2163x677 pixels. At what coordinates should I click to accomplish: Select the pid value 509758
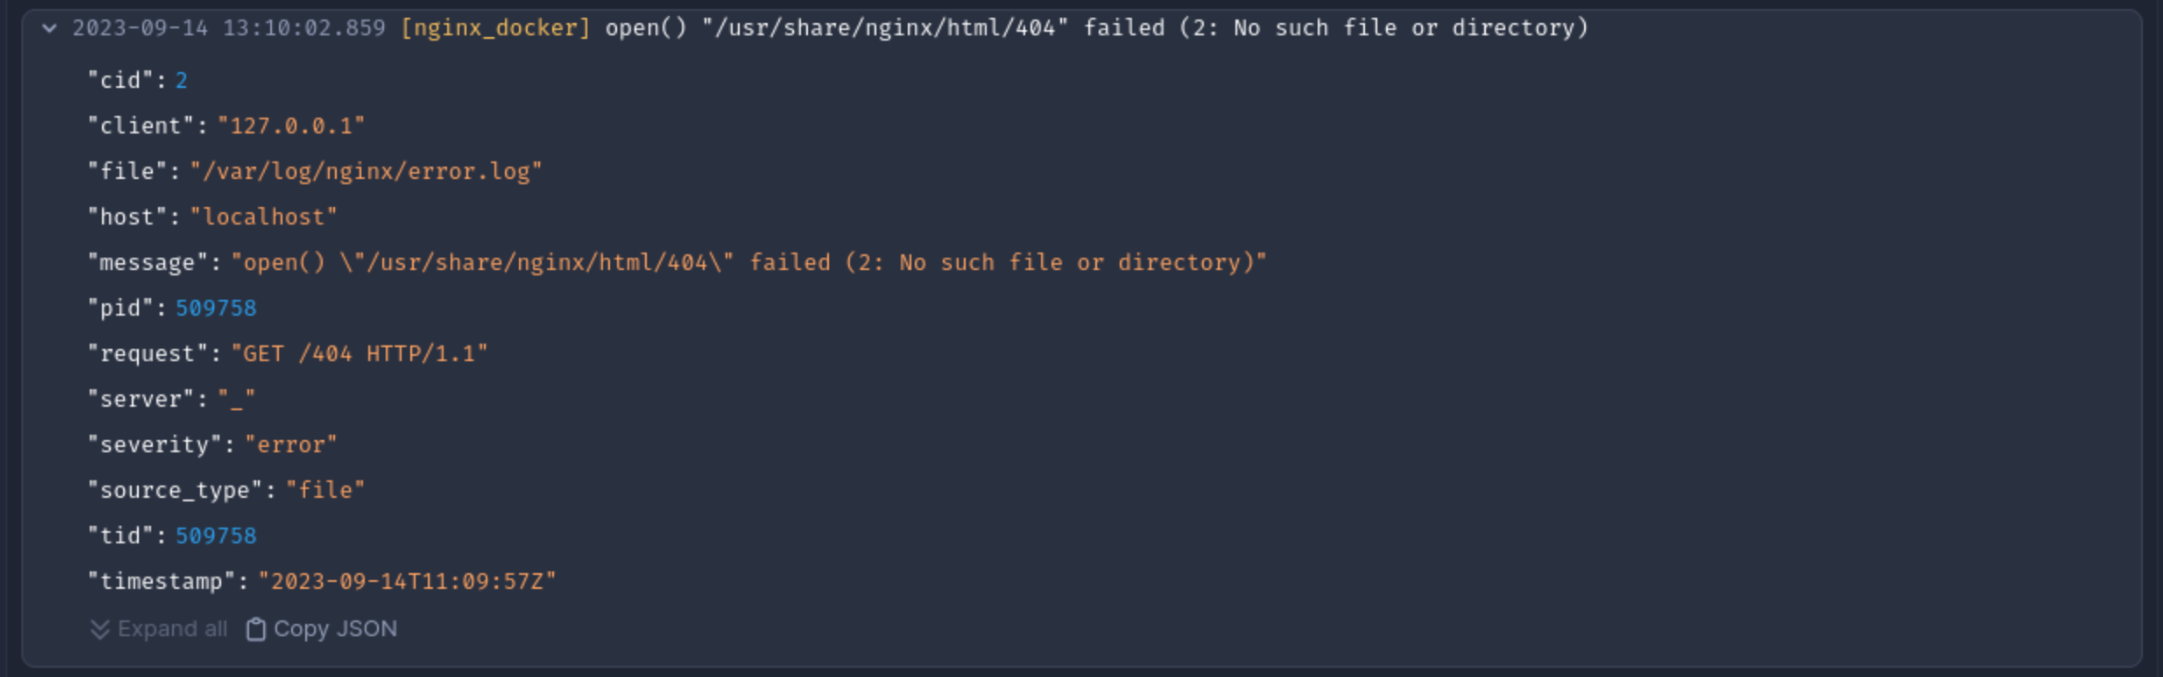tap(216, 308)
